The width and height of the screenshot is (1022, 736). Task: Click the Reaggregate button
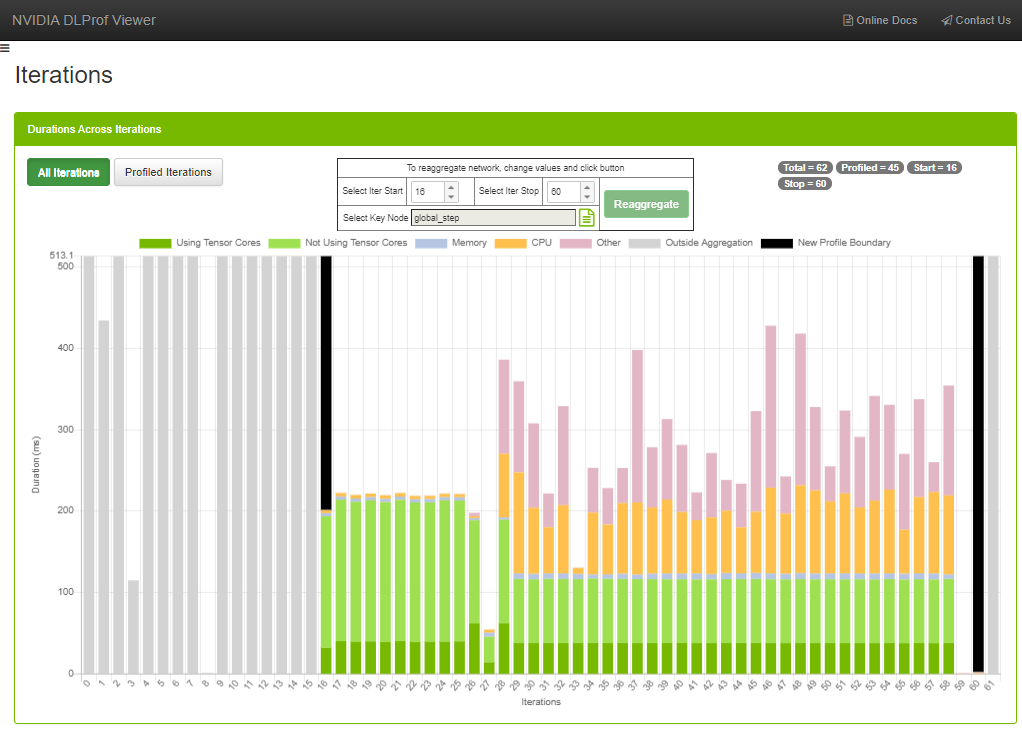(x=646, y=204)
